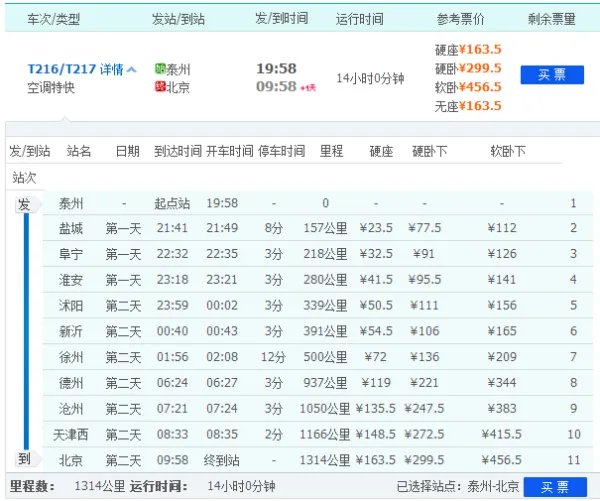600x501 pixels.
Task: Click departure time 19:58 in summary row
Action: click(276, 69)
